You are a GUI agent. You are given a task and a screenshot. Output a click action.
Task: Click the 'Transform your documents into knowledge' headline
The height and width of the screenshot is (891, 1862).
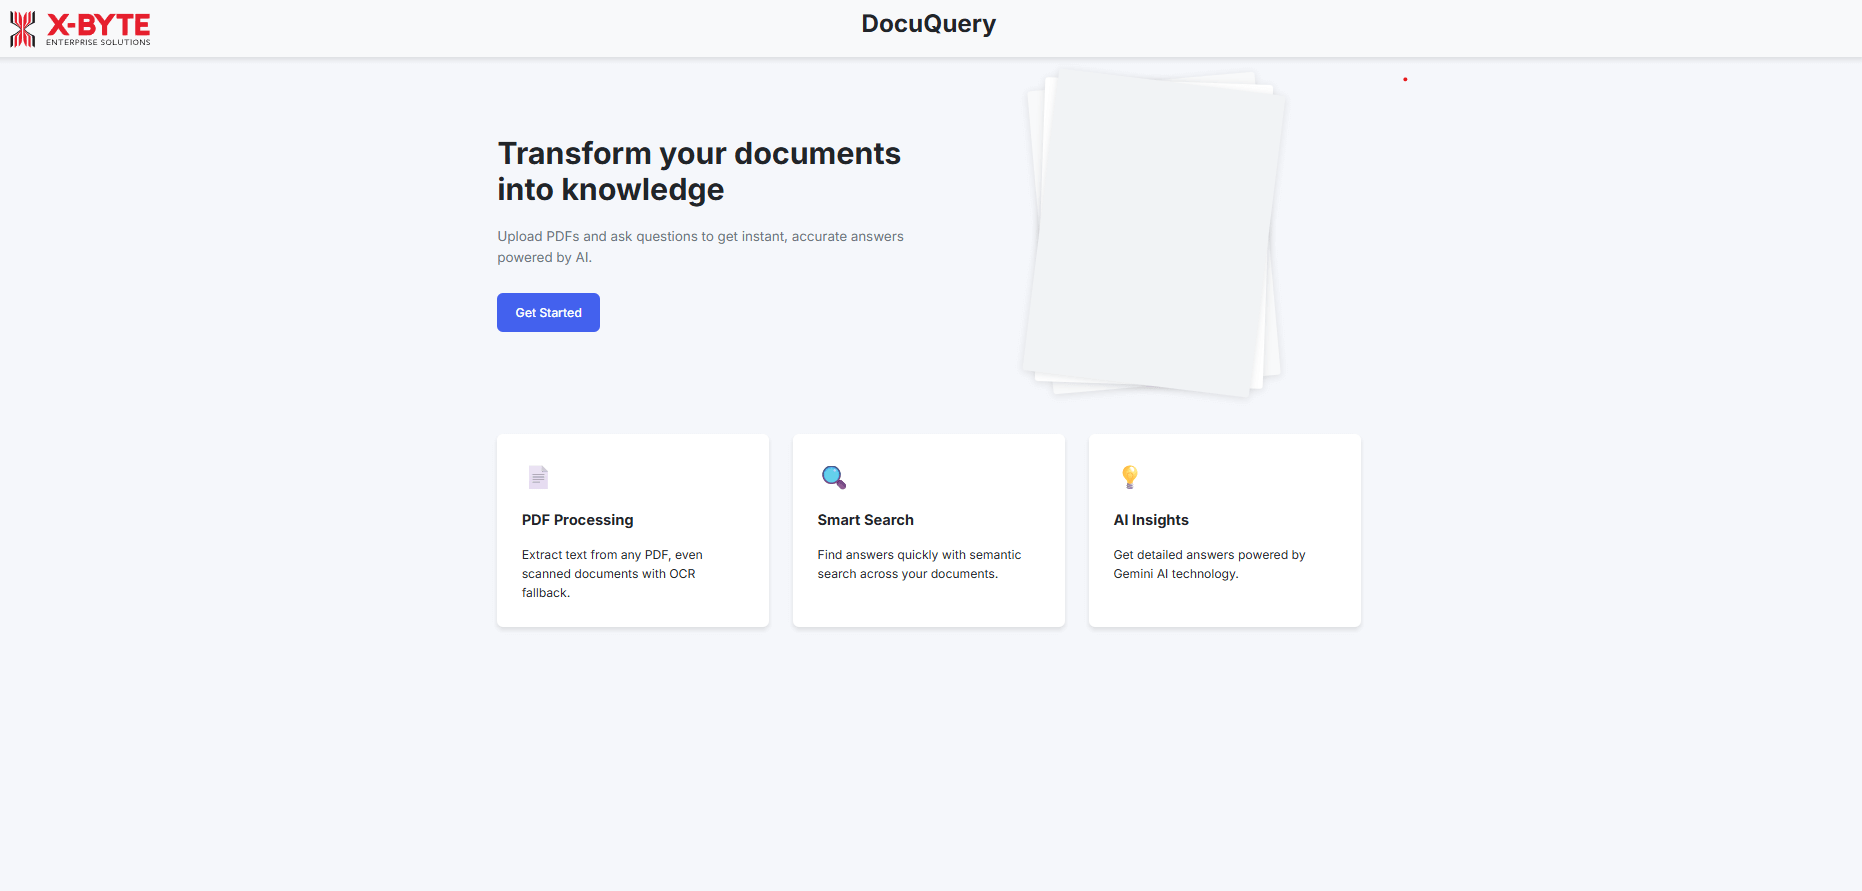coord(699,171)
